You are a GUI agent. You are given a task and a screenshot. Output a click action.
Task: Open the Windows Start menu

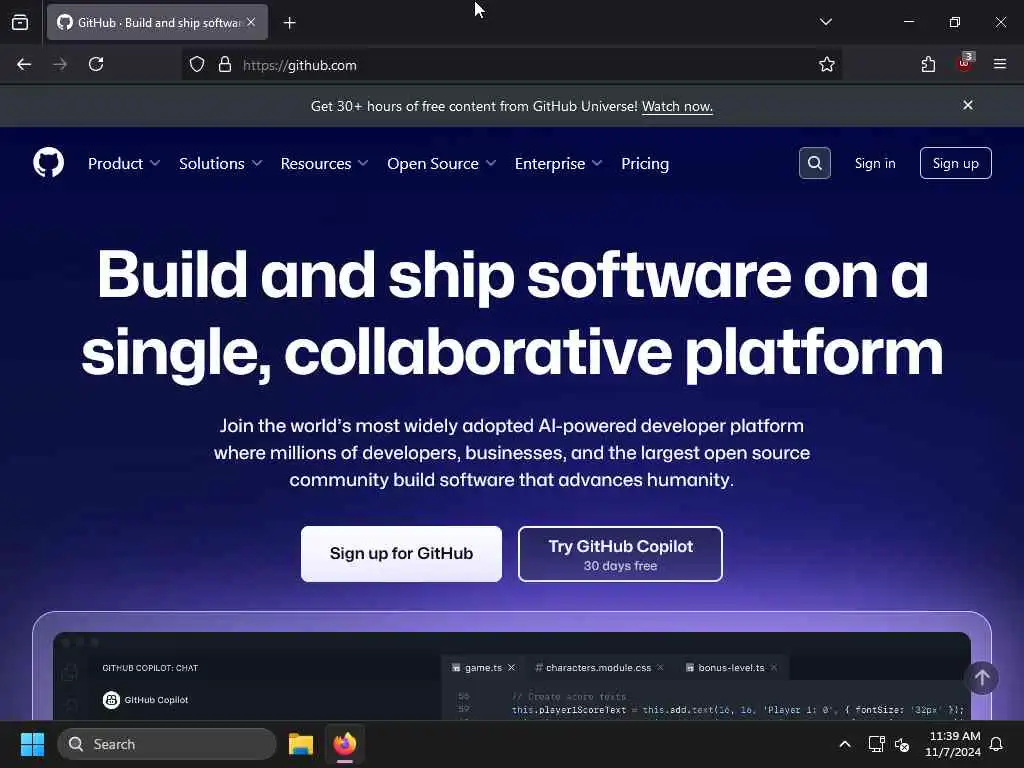[32, 744]
